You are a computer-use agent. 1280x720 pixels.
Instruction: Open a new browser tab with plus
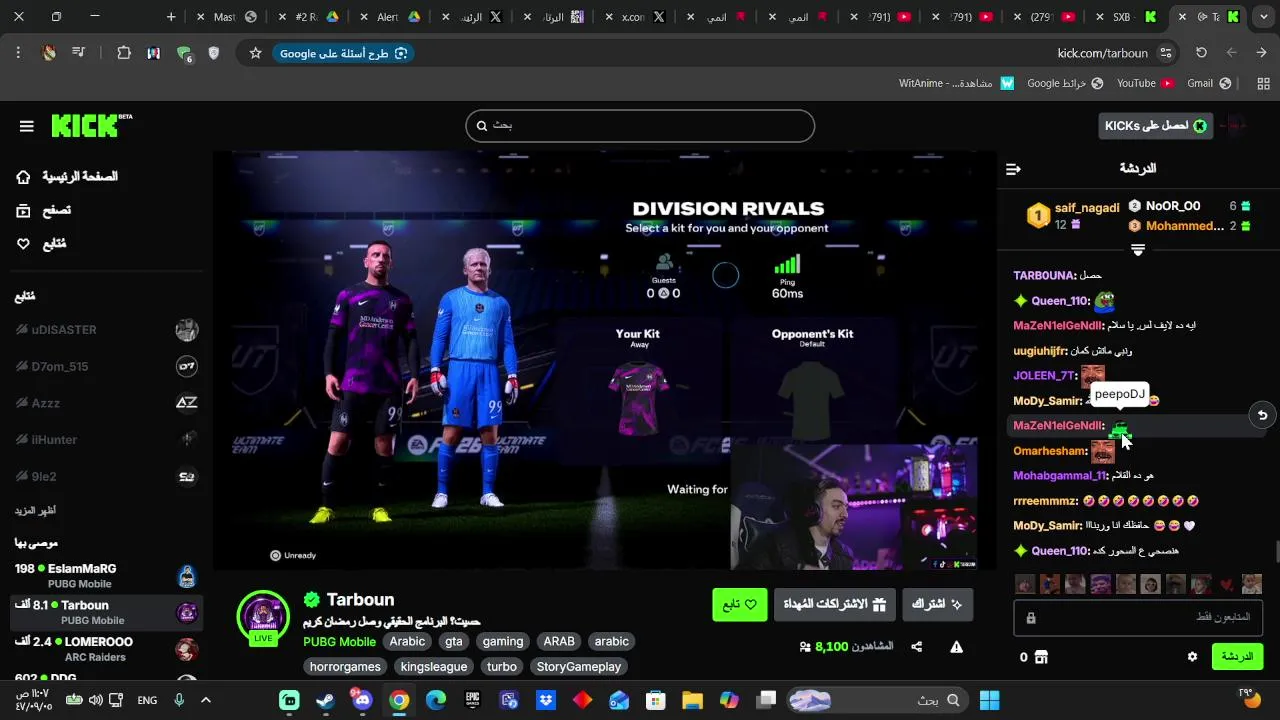pyautogui.click(x=171, y=17)
